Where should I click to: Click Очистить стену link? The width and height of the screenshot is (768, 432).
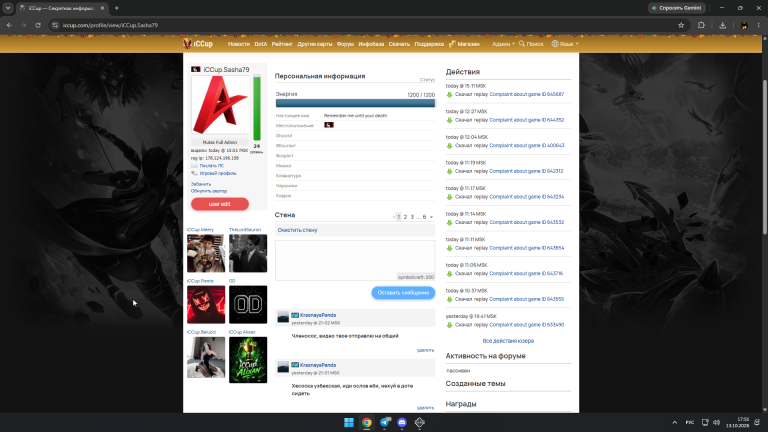tap(297, 230)
